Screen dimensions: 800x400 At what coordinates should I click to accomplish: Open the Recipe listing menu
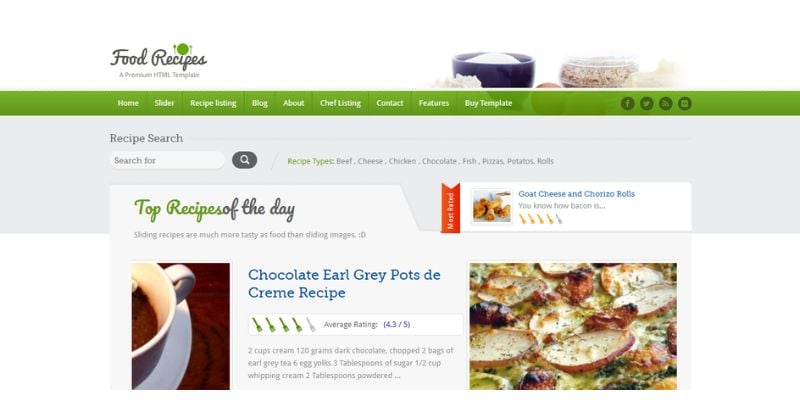point(213,103)
